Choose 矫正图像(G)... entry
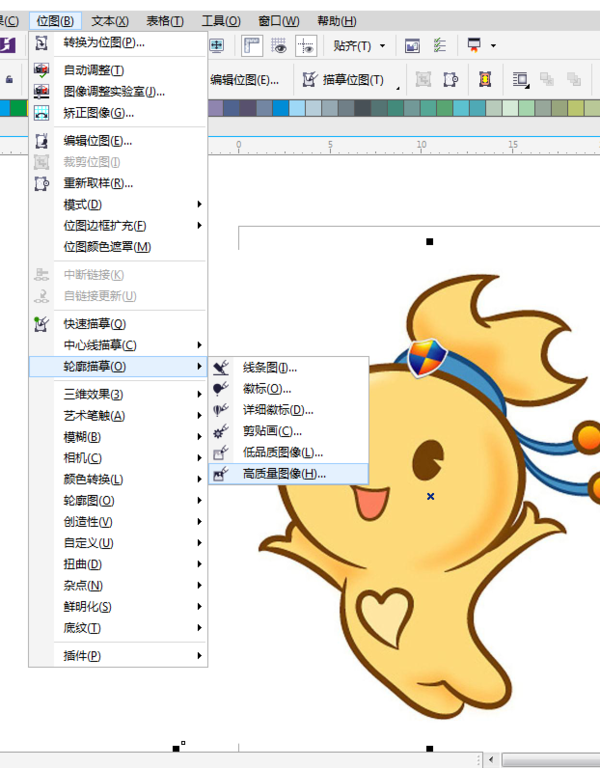 click(118, 113)
